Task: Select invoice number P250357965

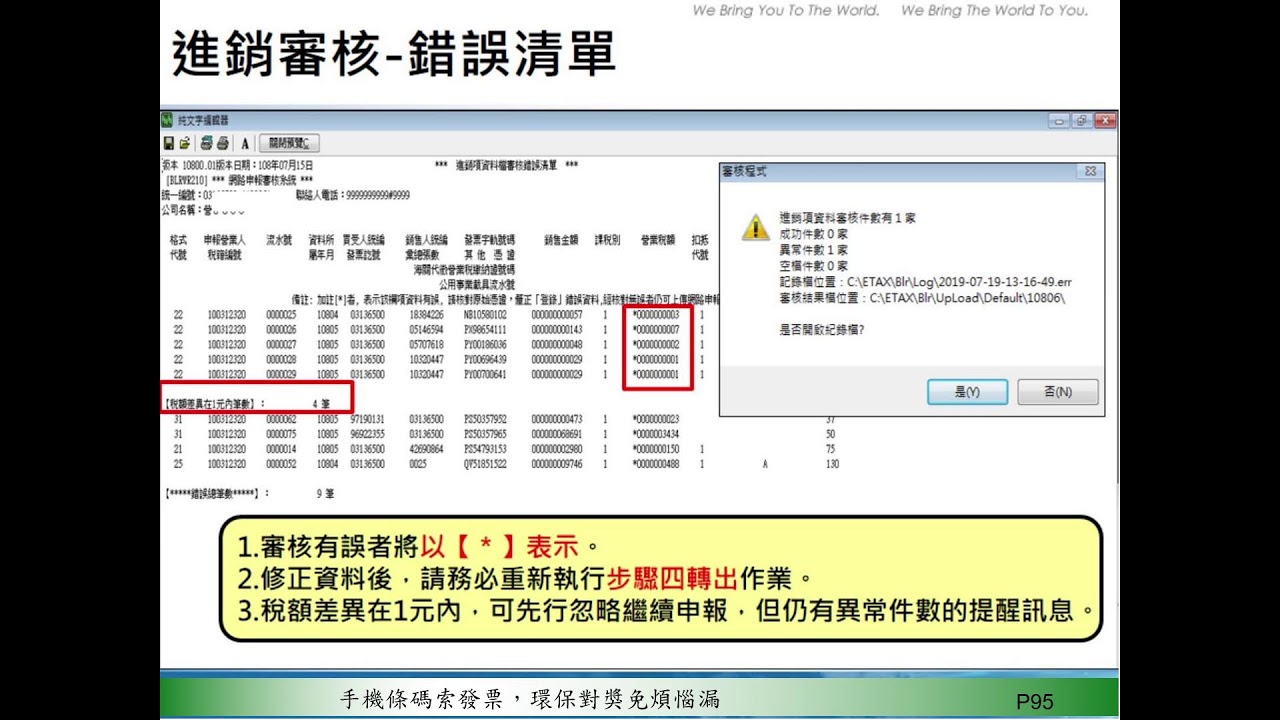Action: 485,435
